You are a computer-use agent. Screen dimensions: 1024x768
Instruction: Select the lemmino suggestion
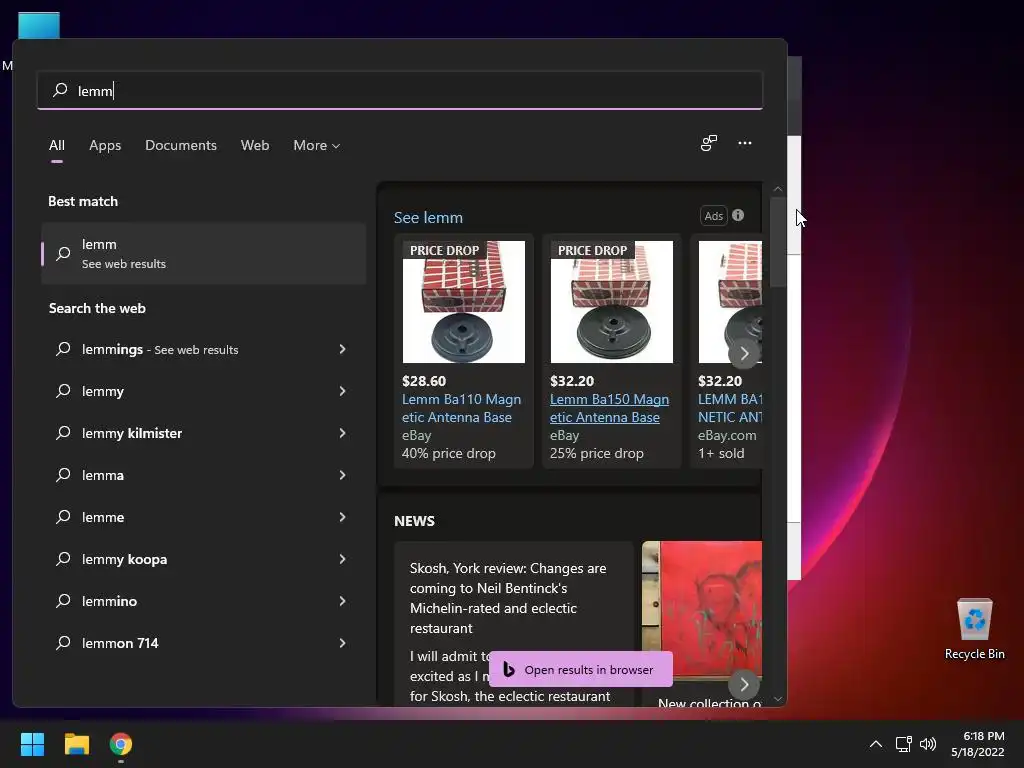pos(189,601)
